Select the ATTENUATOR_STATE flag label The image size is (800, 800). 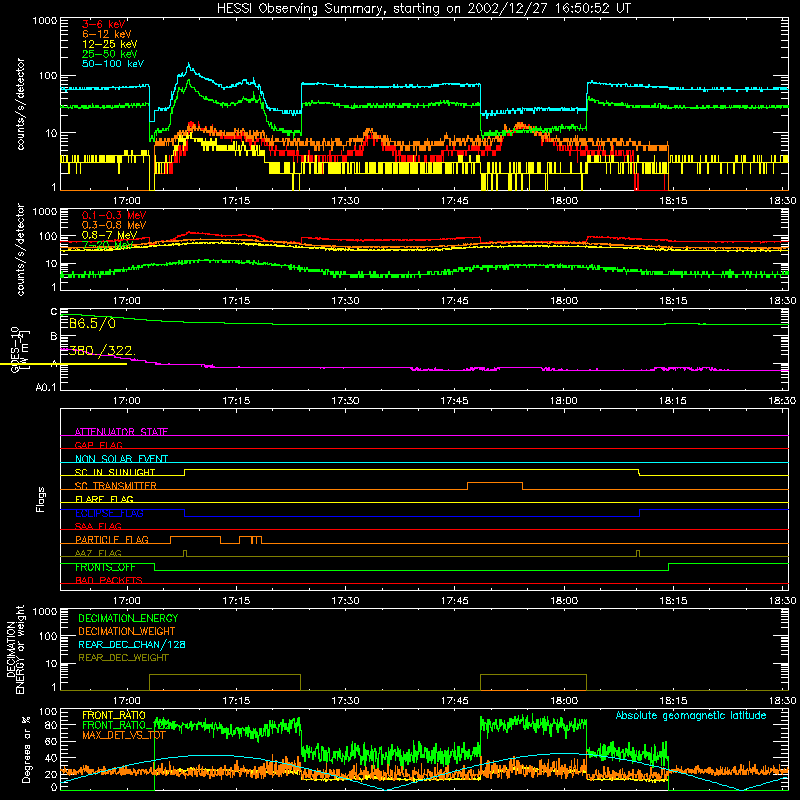pyautogui.click(x=121, y=432)
